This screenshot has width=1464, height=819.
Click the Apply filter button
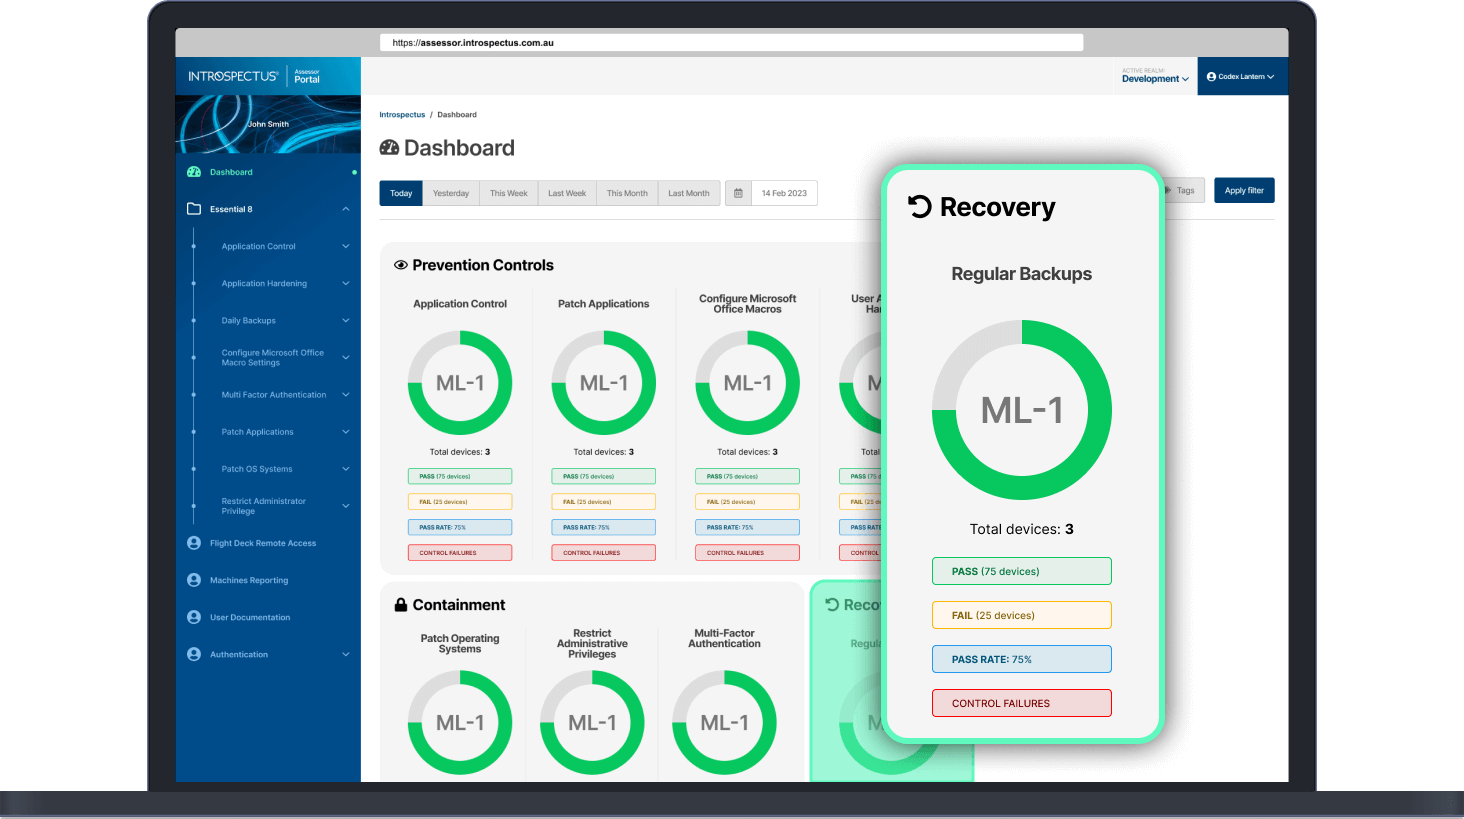pos(1244,190)
